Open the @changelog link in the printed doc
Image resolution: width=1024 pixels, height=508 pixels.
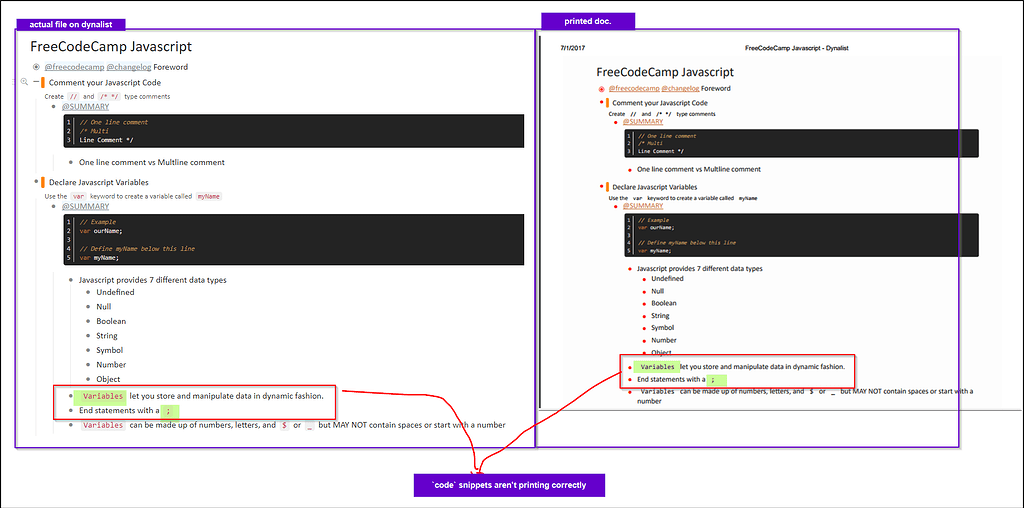(680, 88)
